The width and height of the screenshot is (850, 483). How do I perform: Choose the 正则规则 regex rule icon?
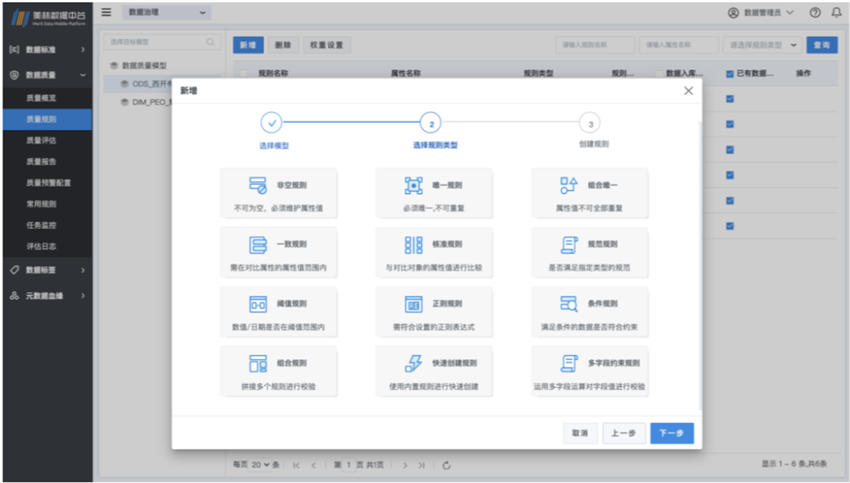click(413, 304)
